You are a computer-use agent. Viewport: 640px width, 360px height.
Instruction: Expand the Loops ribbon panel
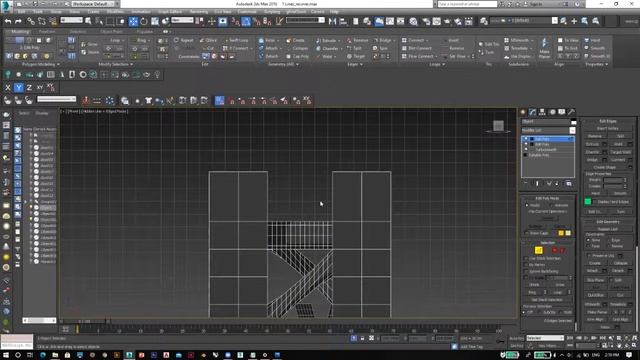tap(436, 64)
